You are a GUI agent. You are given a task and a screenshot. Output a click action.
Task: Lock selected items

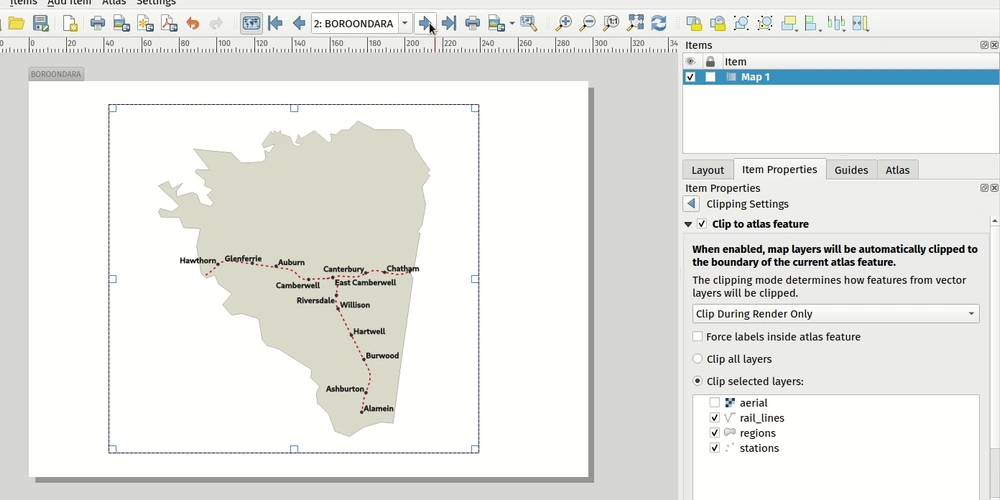point(694,24)
